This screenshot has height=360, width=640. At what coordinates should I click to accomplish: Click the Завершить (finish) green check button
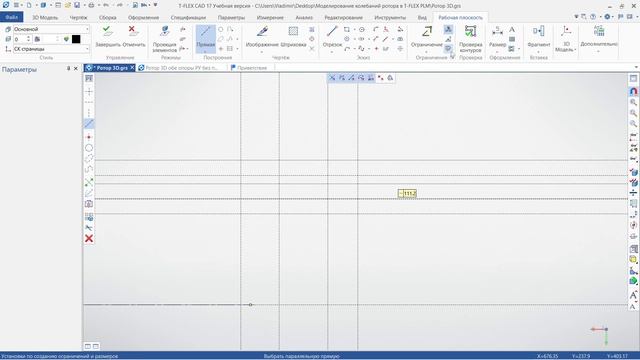coord(108,36)
